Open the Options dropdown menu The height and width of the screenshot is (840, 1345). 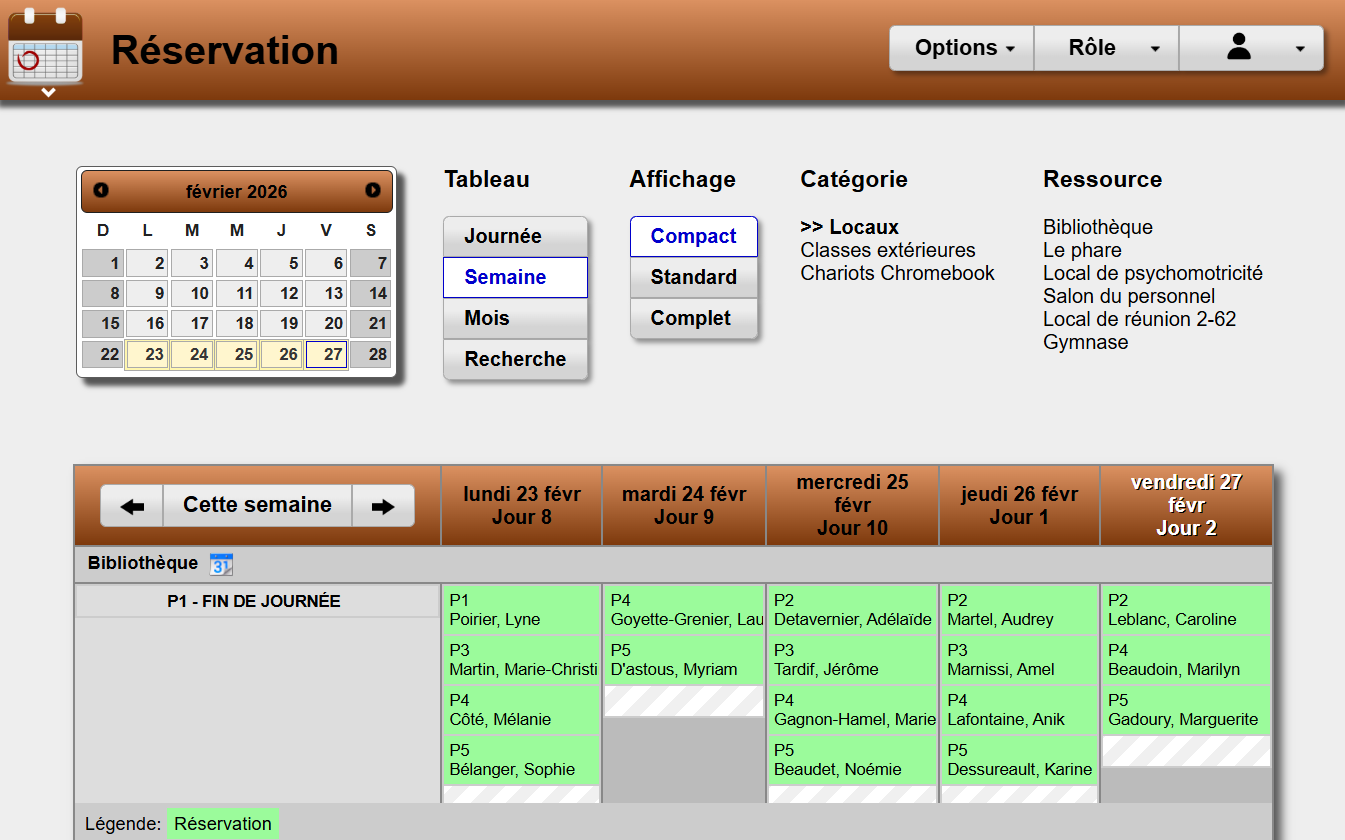click(962, 48)
